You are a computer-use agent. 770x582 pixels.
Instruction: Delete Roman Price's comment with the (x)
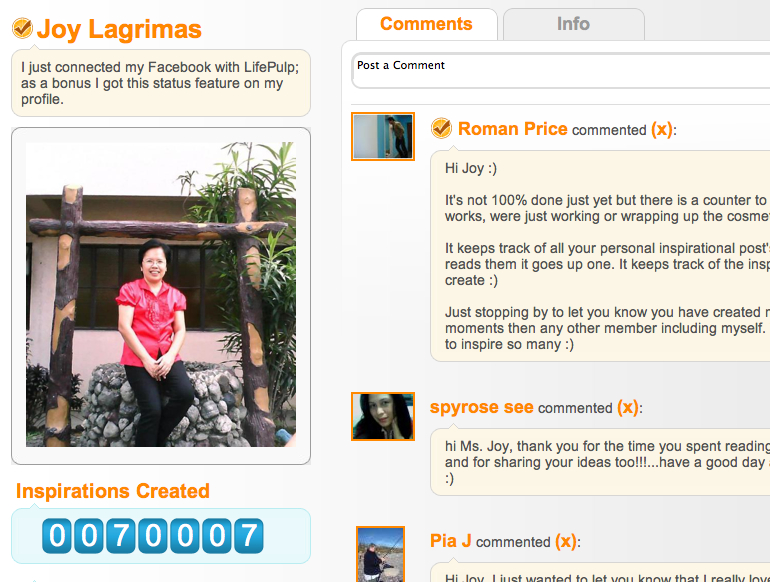point(662,129)
